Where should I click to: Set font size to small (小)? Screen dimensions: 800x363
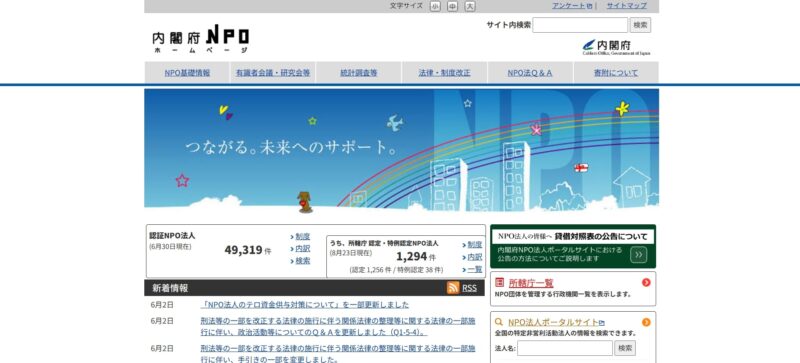[435, 6]
